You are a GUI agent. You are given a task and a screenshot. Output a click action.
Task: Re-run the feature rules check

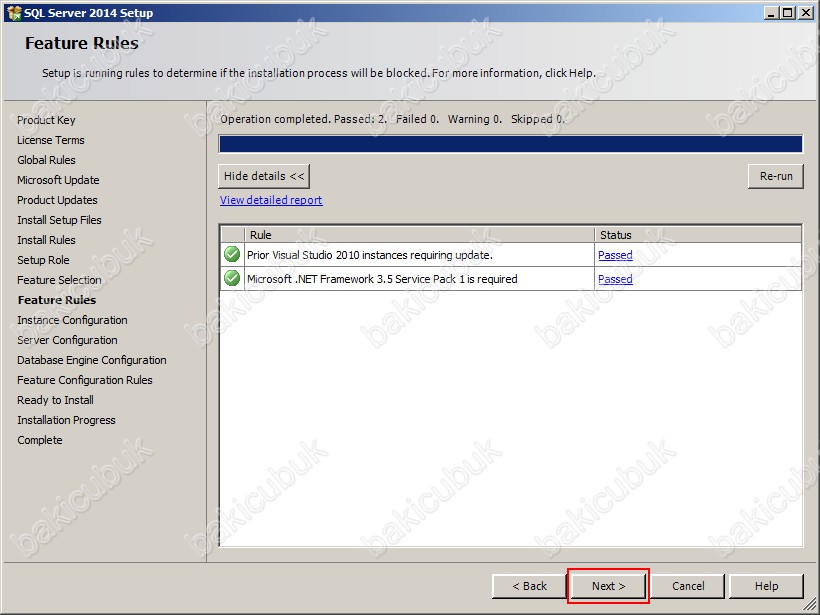(776, 176)
